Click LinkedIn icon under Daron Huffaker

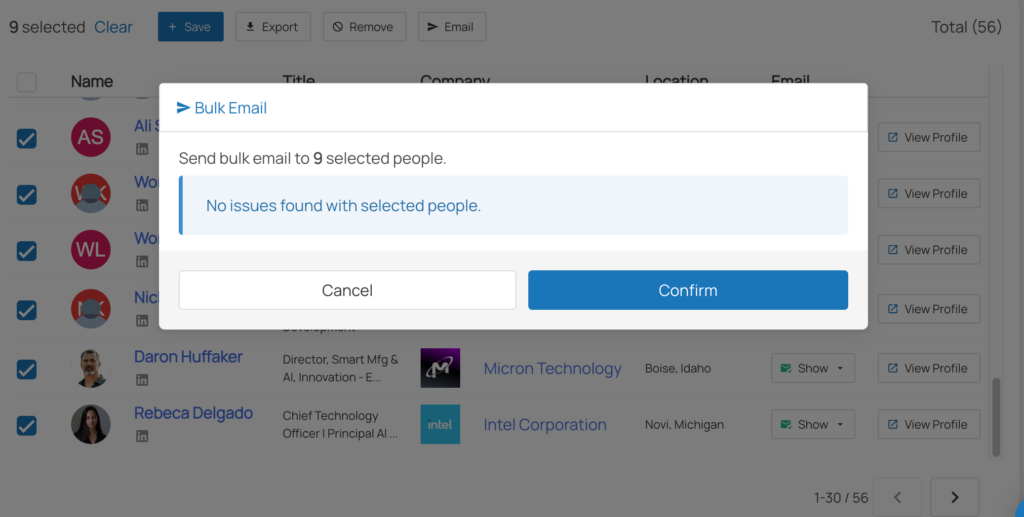[x=142, y=380]
